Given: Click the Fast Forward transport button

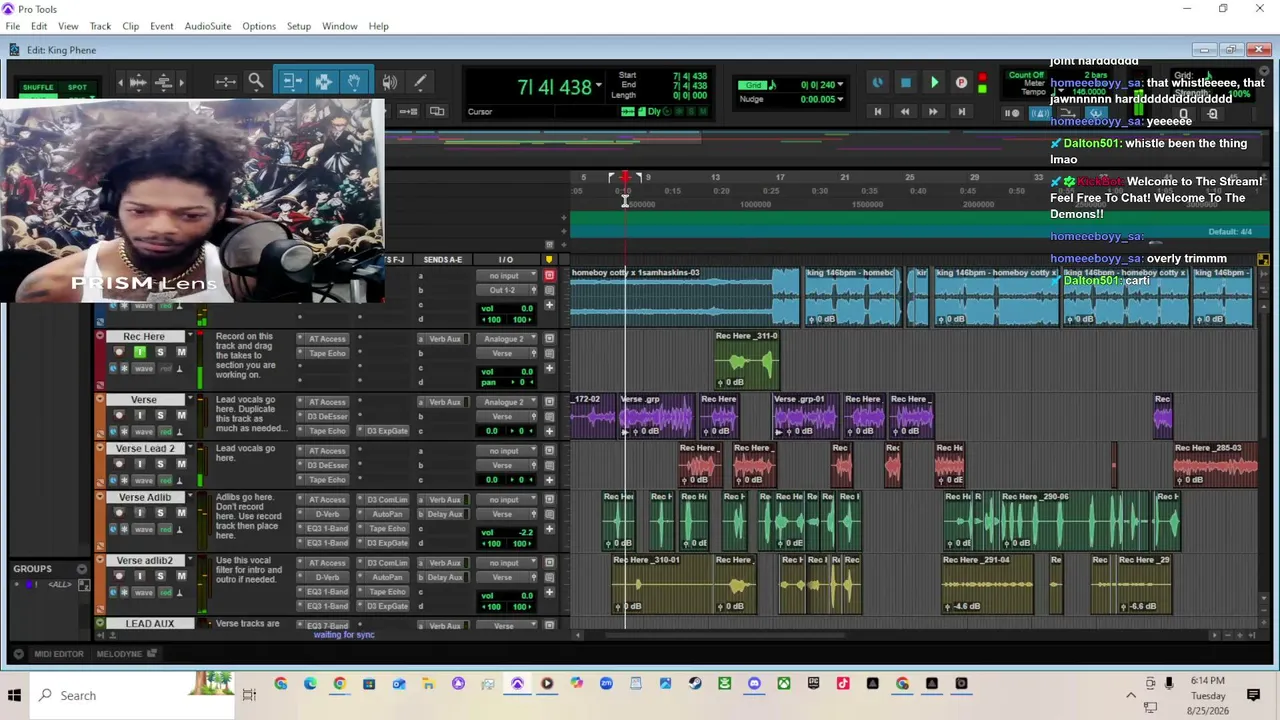Looking at the screenshot, I should pyautogui.click(x=934, y=112).
